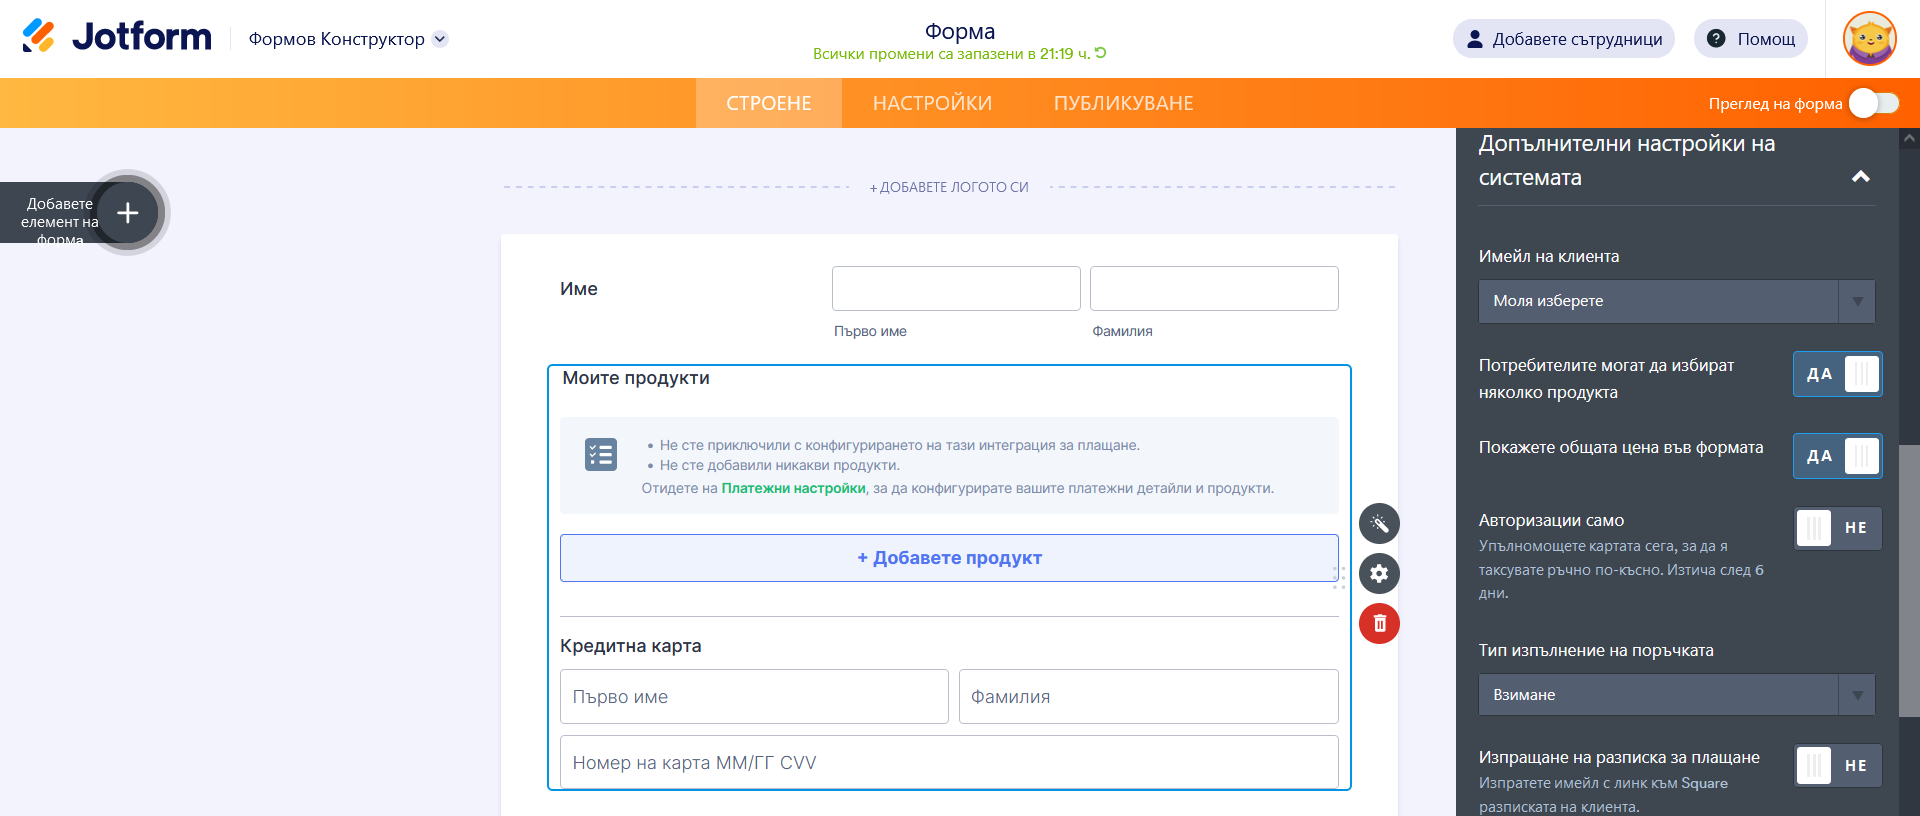This screenshot has width=1920, height=816.
Task: Toggle the form preview switch
Action: (1873, 103)
